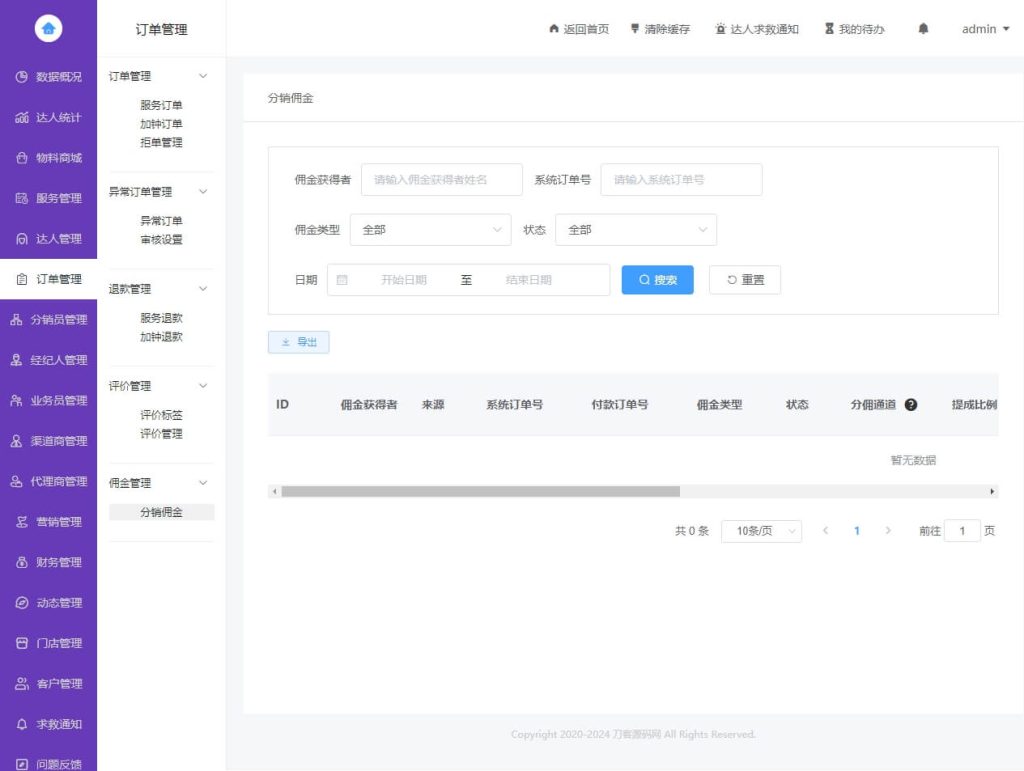Click the help icon beside 分佣通道

(911, 405)
